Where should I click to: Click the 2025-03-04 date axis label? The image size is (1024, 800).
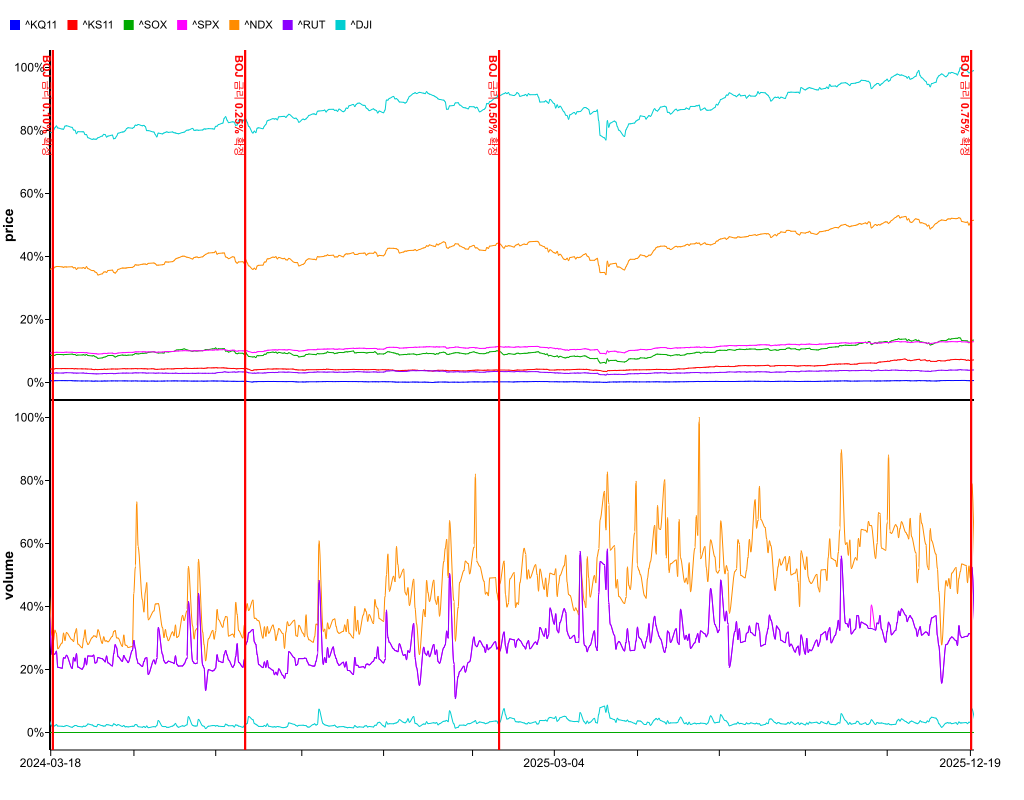(553, 763)
